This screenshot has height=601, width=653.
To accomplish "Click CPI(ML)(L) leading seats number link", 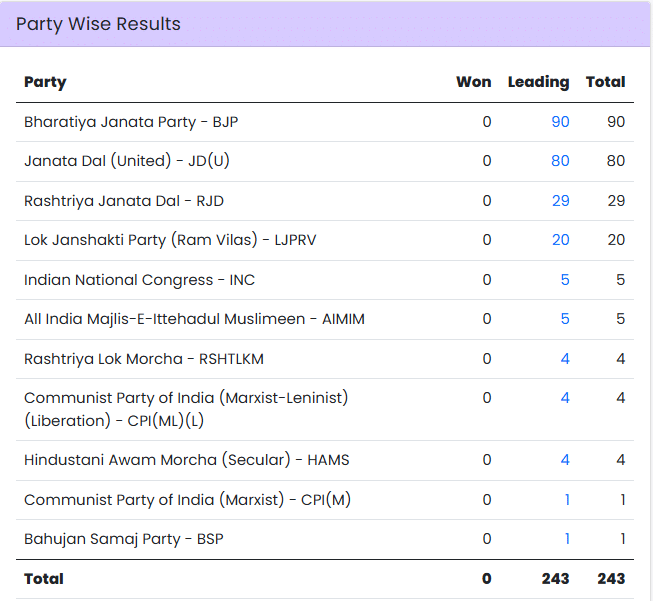I will click(x=564, y=398).
